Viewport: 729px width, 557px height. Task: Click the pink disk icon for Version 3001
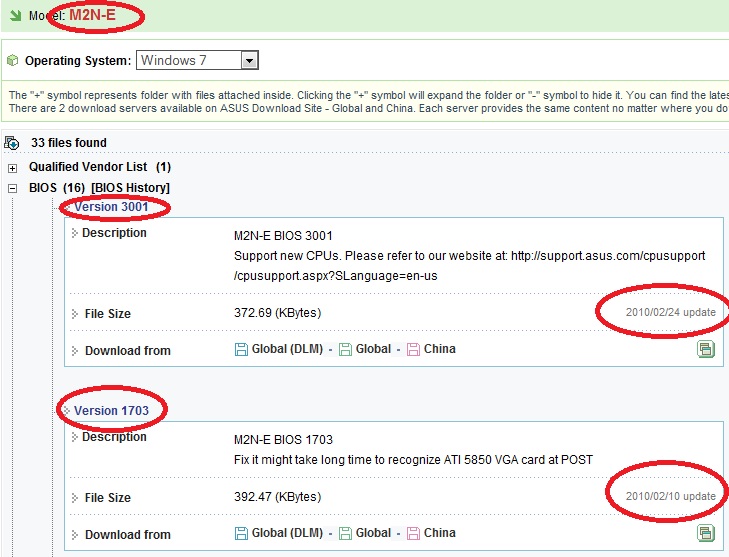413,349
